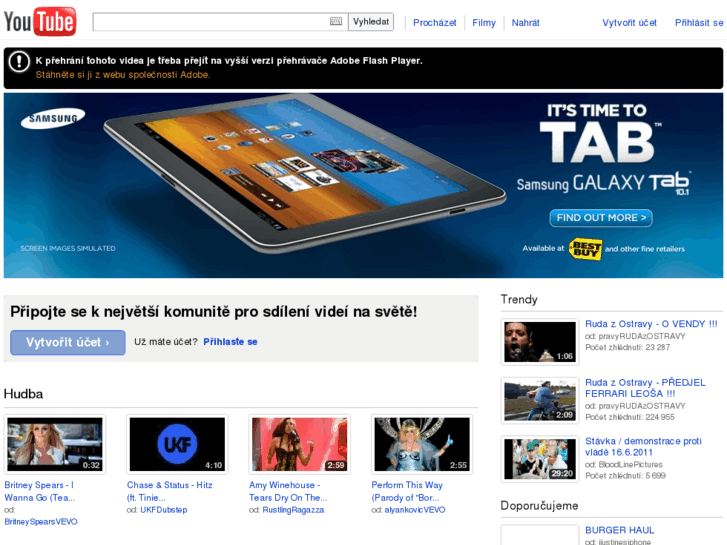Open the Filmy menu item
The height and width of the screenshot is (545, 727).
pyautogui.click(x=484, y=23)
